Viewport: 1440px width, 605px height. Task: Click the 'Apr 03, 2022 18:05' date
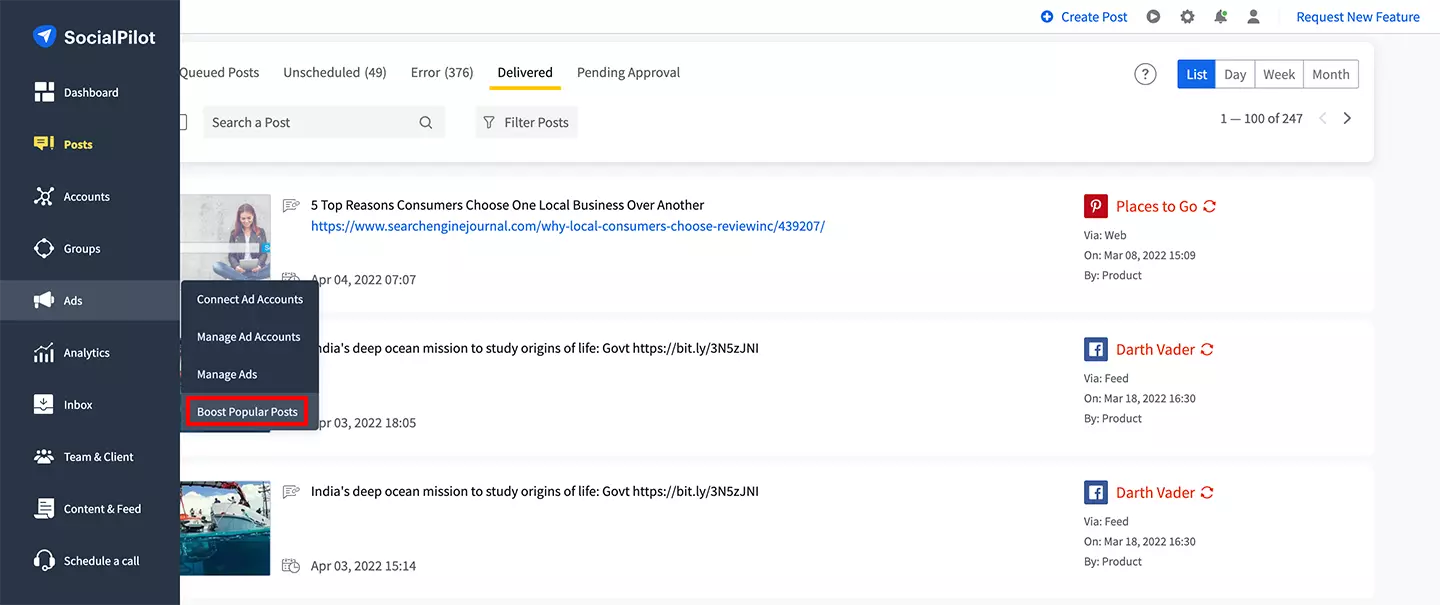point(366,423)
